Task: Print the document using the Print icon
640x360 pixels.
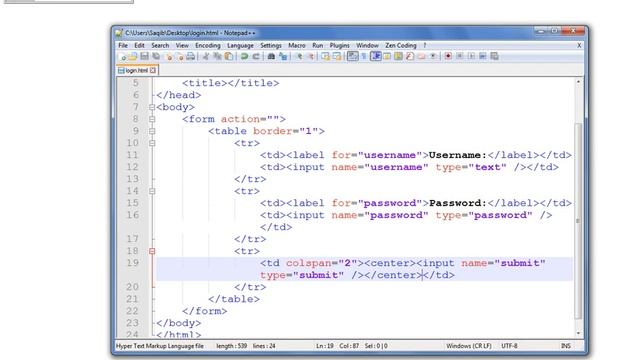Action: pos(191,56)
